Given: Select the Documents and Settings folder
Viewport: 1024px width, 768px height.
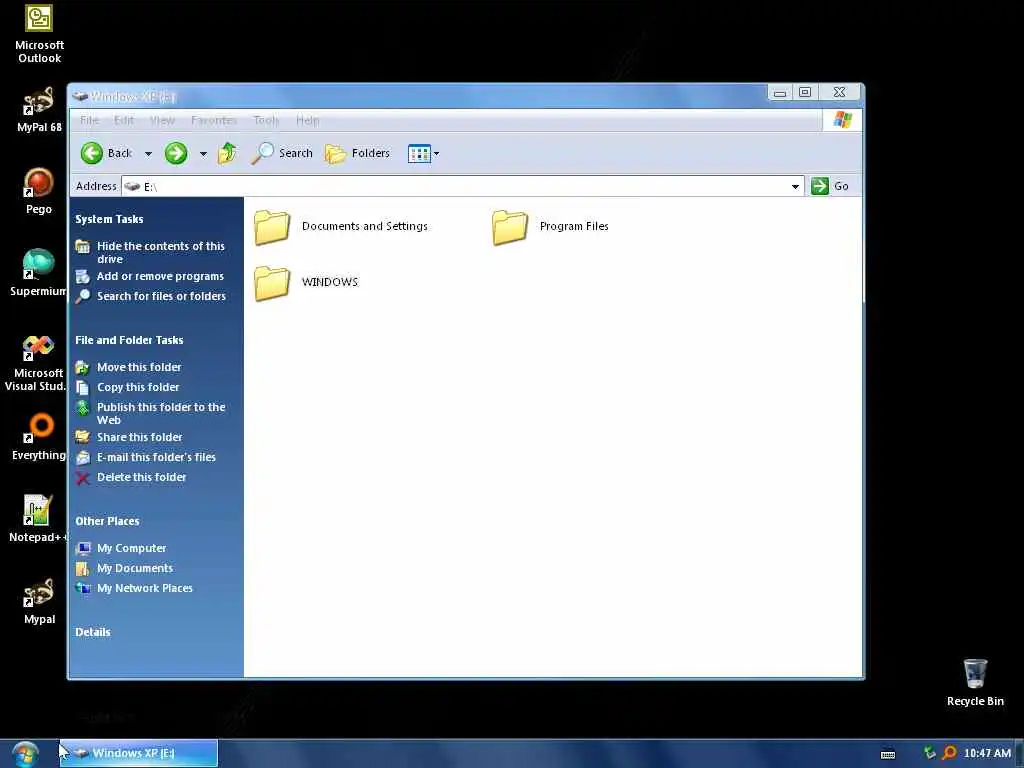Looking at the screenshot, I should click(x=341, y=227).
